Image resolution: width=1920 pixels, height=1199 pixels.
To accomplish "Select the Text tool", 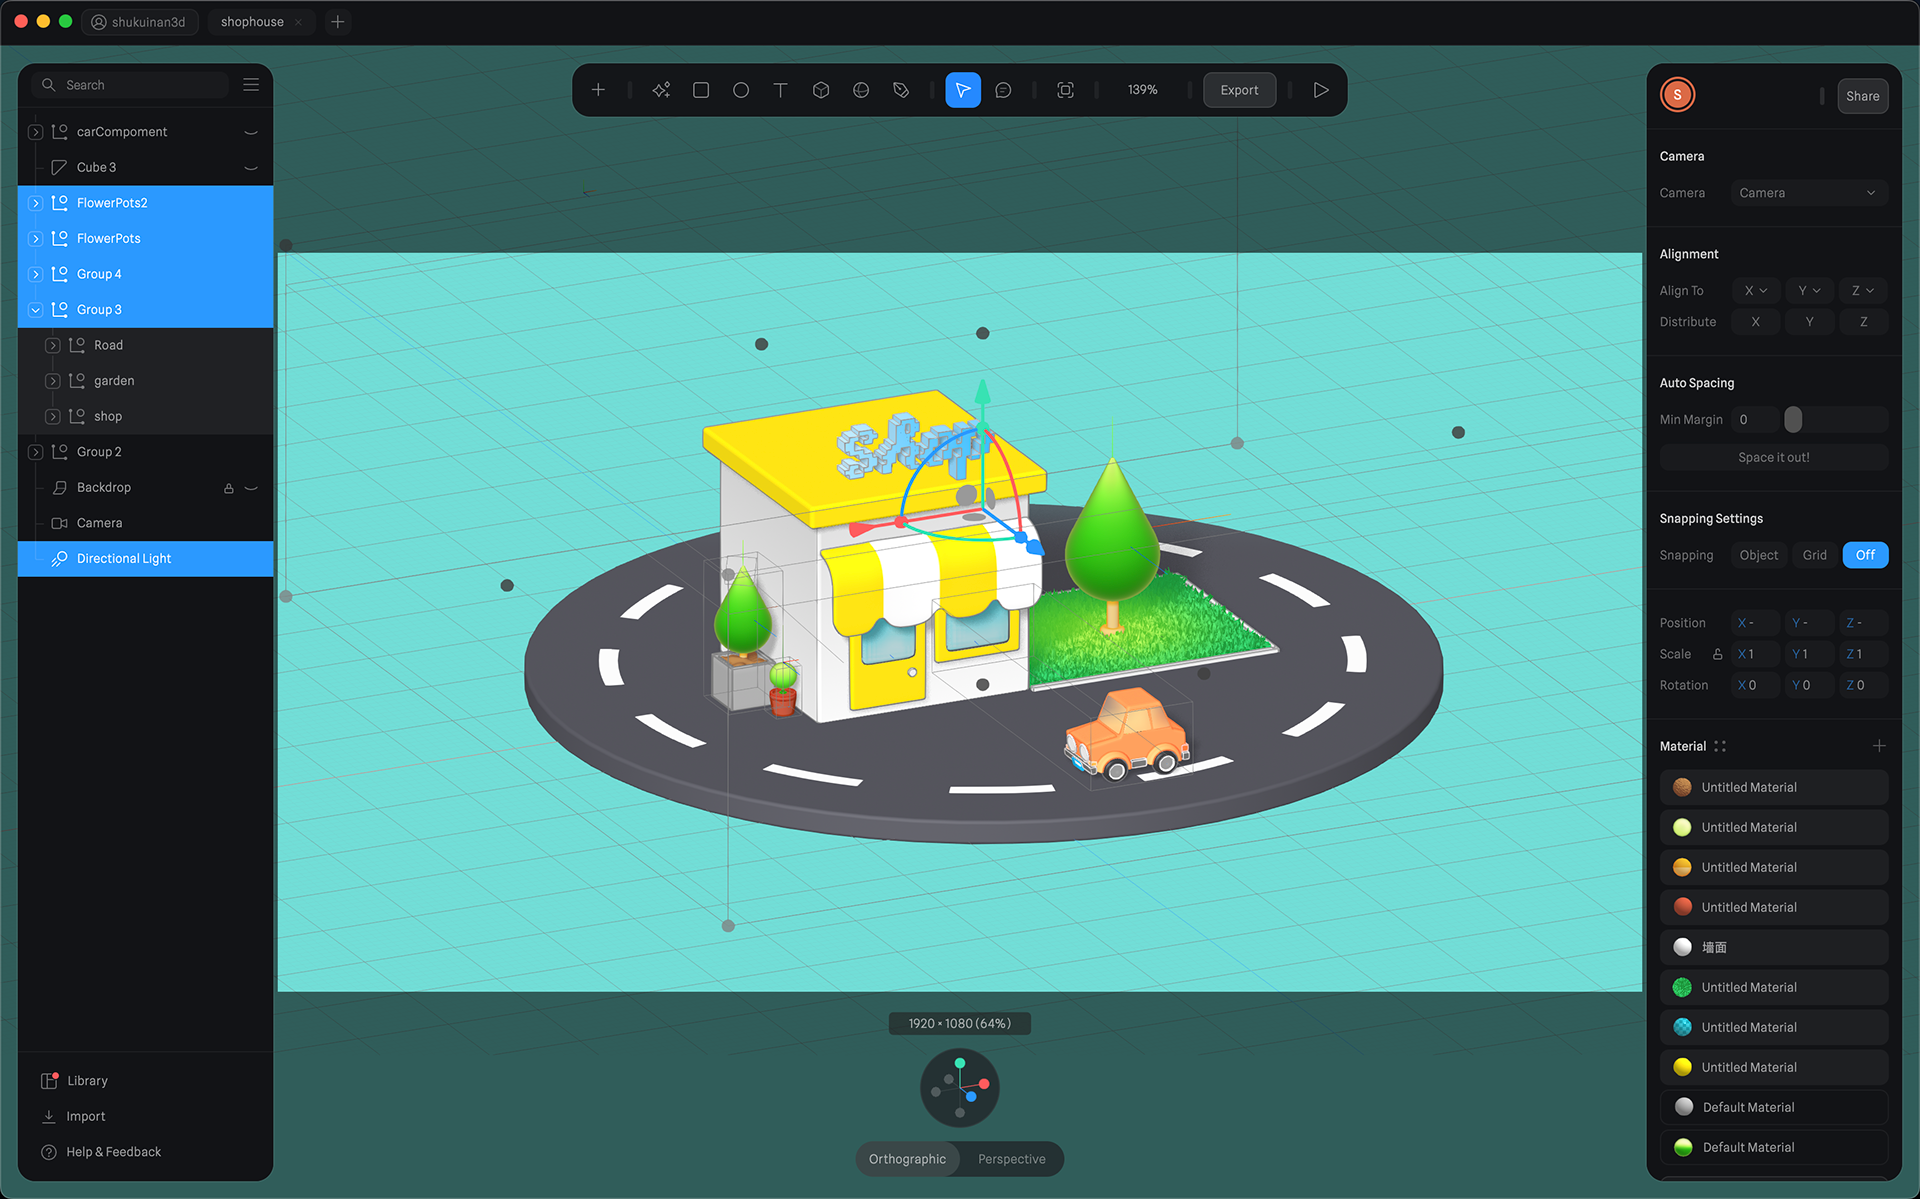I will coord(781,90).
